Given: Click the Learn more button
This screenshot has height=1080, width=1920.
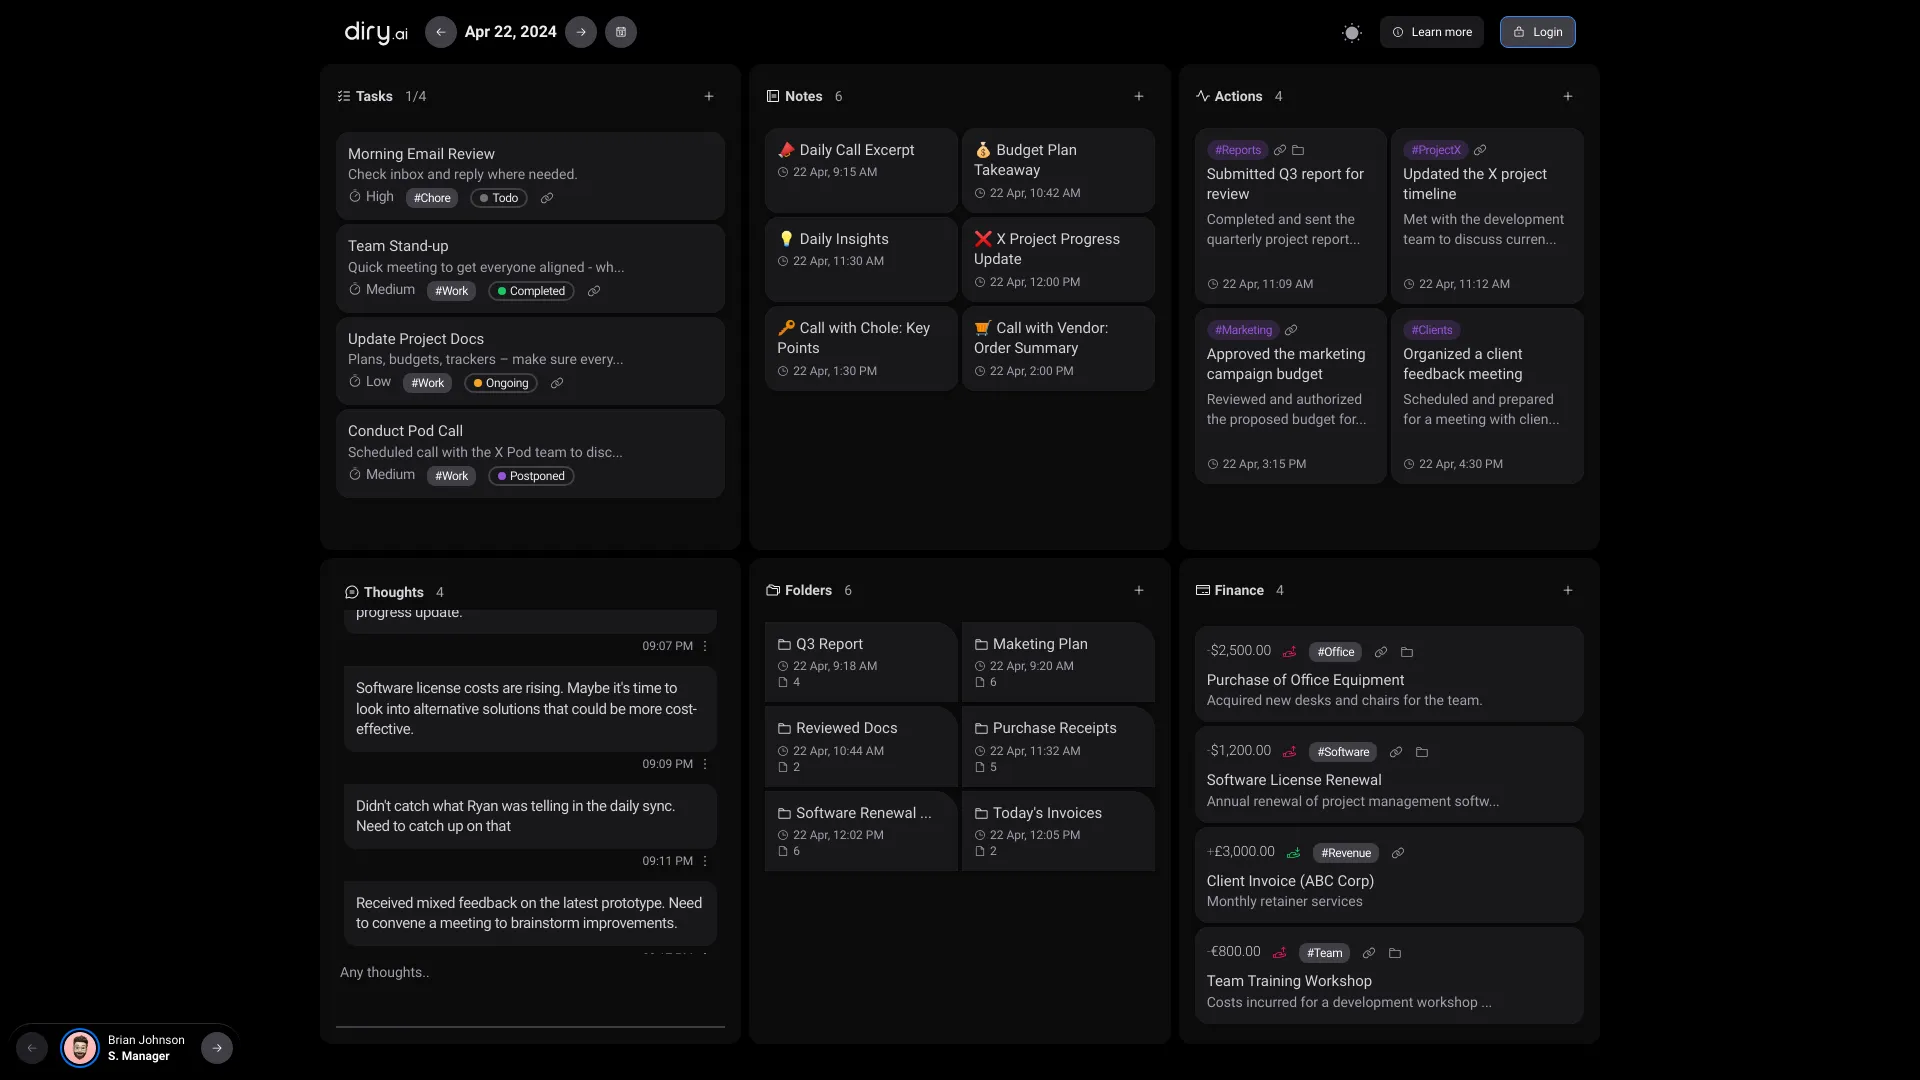Looking at the screenshot, I should 1432,32.
